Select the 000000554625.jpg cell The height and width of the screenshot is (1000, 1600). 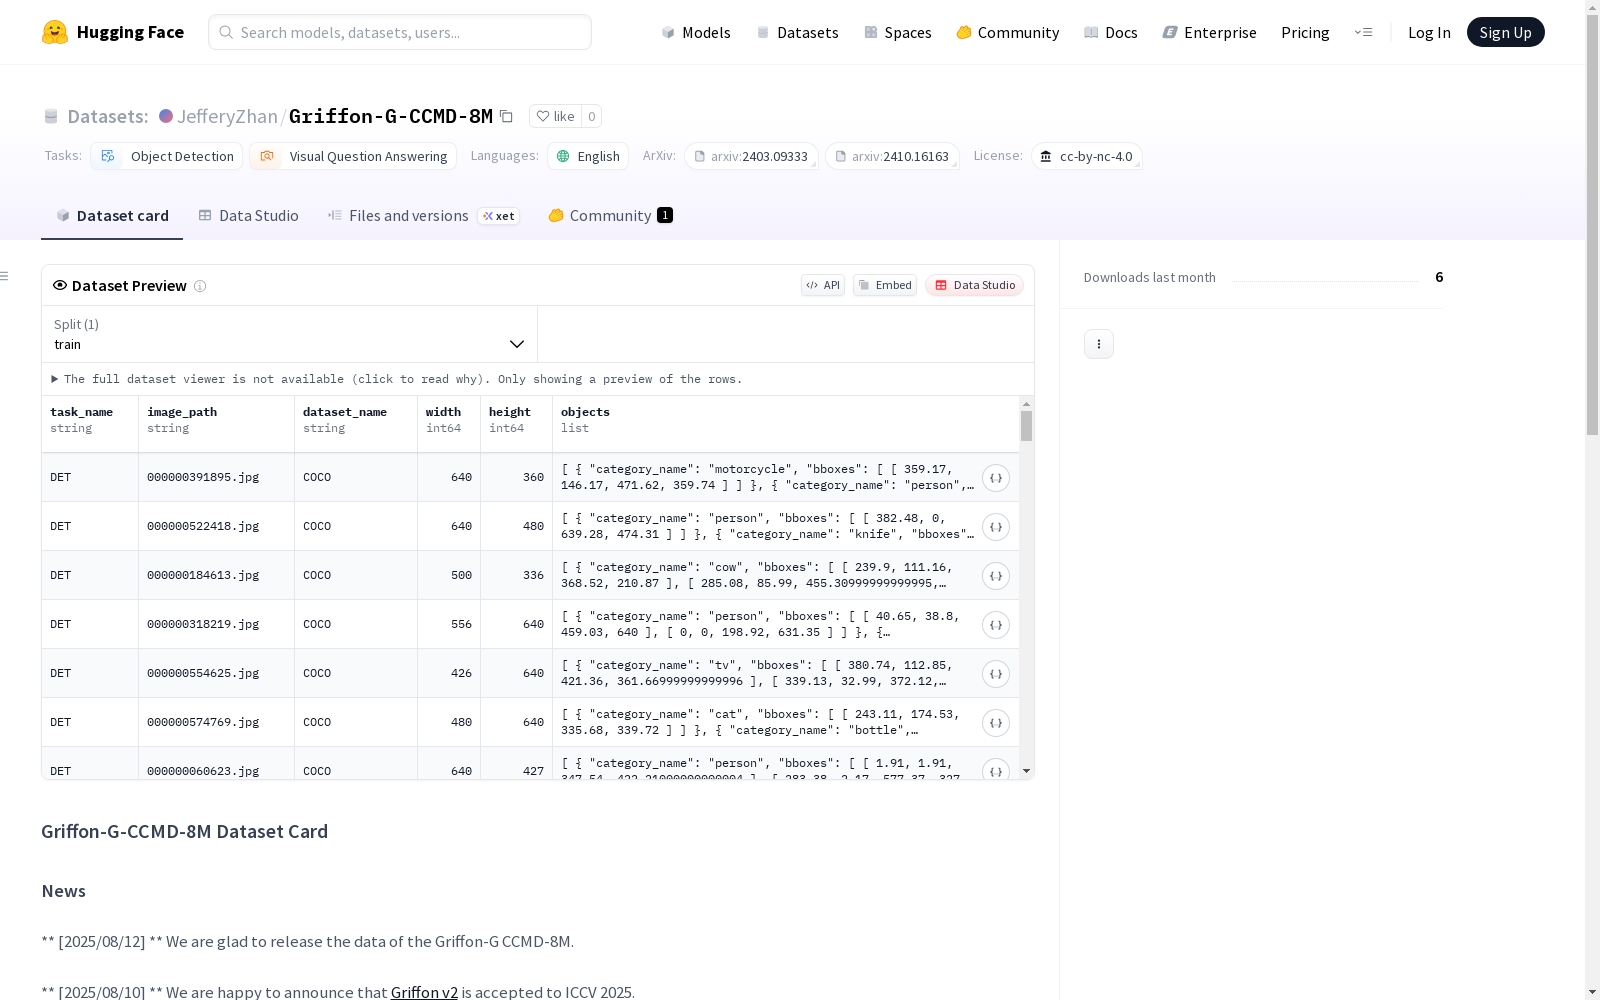[x=216, y=674]
